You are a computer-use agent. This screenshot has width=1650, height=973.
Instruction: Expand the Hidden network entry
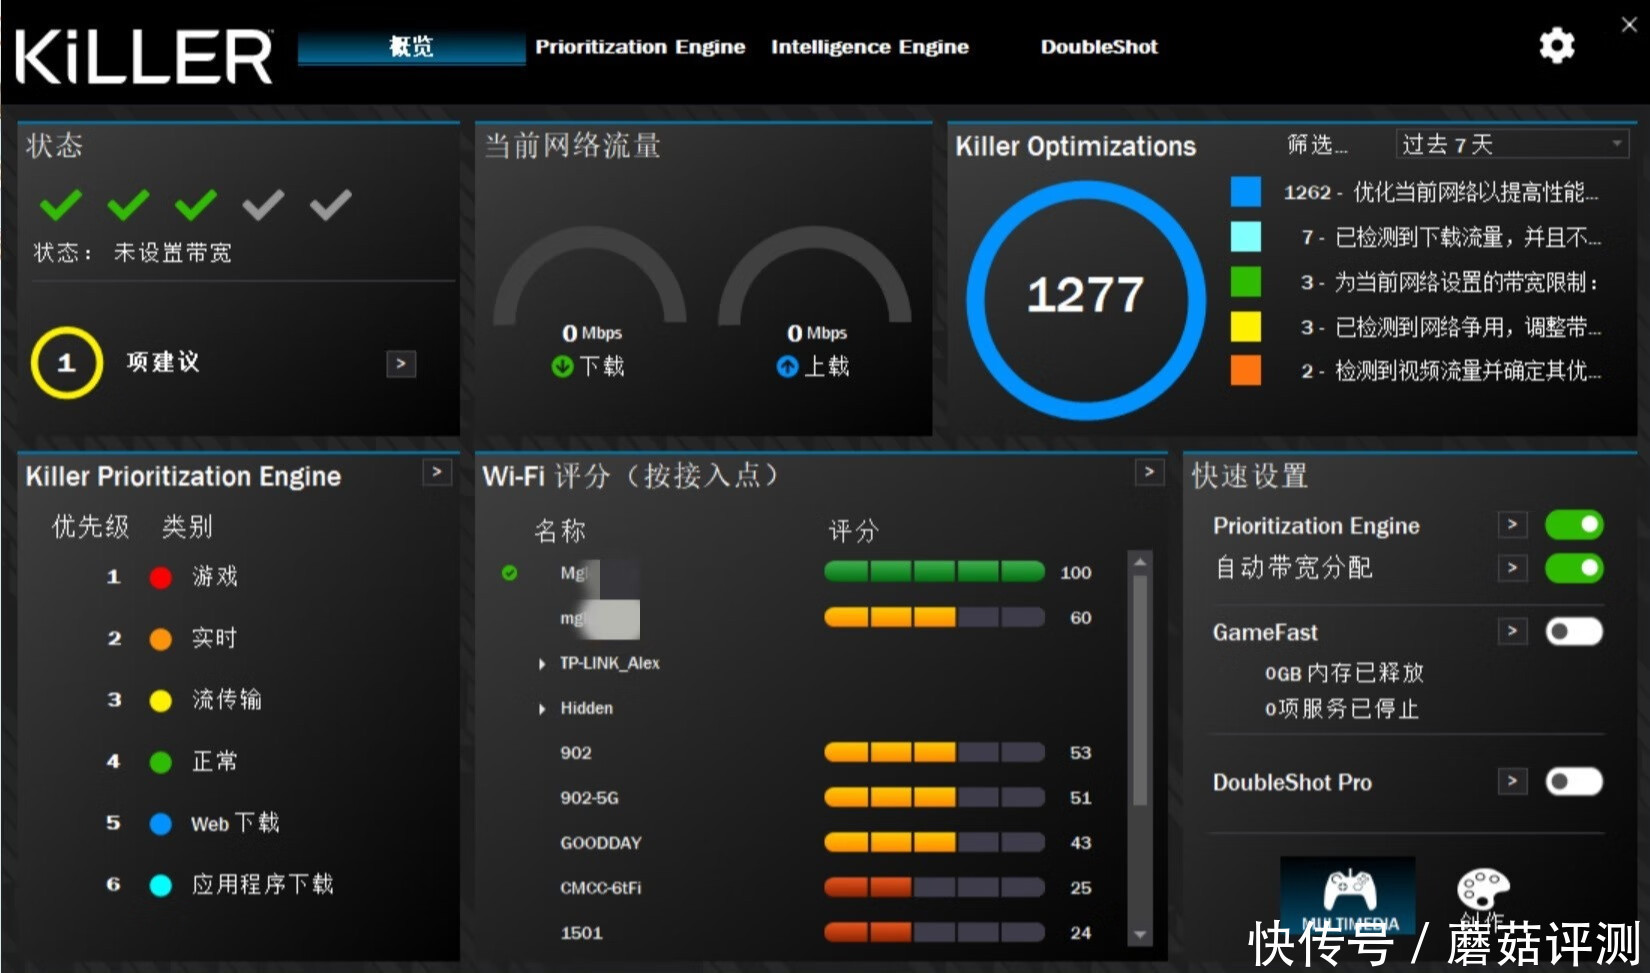tap(542, 709)
